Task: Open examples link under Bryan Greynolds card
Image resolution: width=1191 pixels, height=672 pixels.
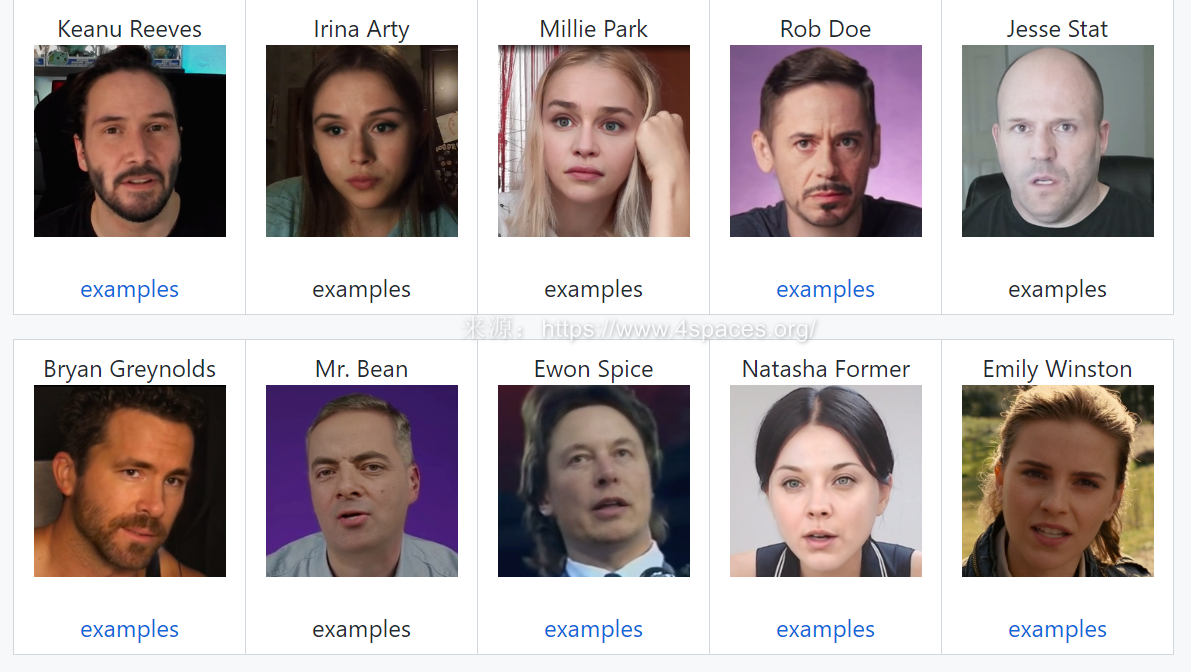Action: point(130,629)
